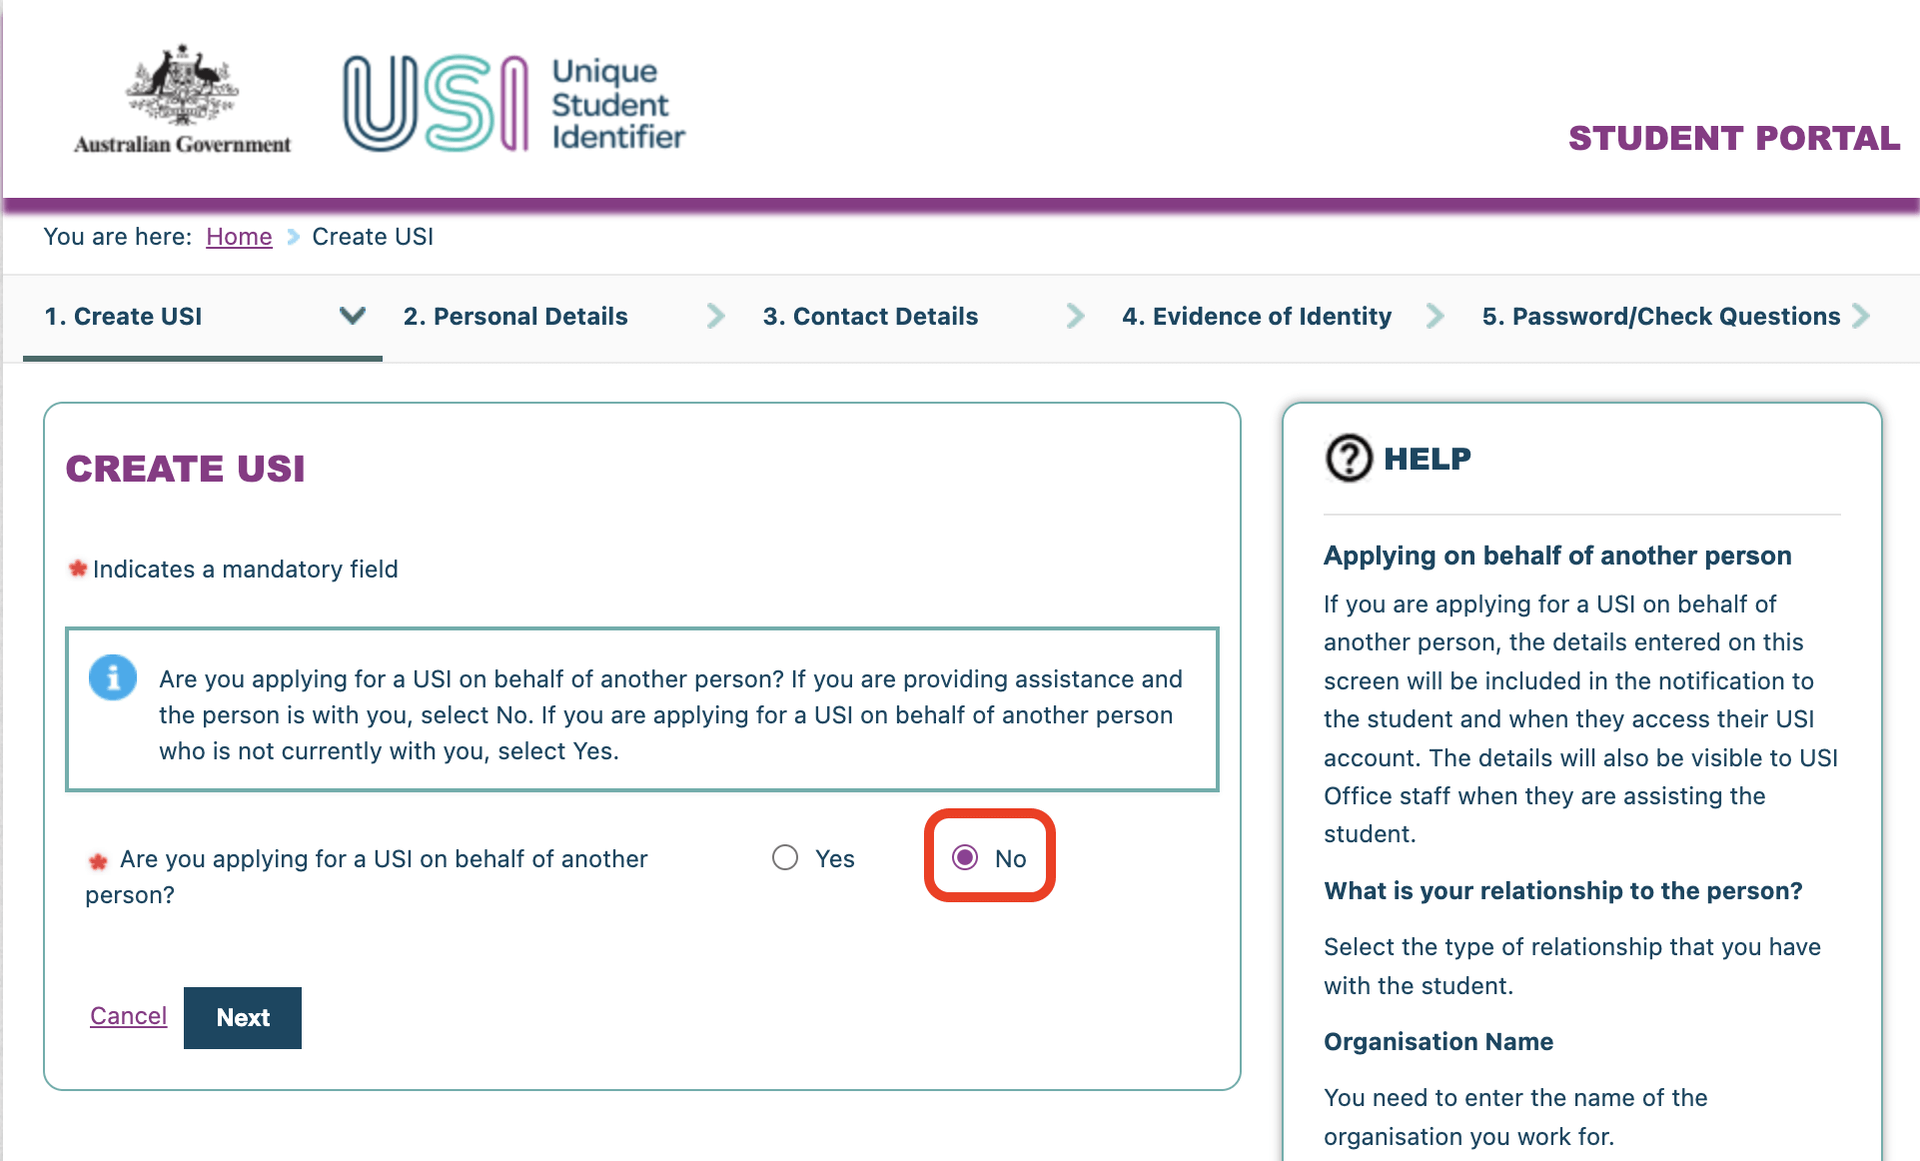The height and width of the screenshot is (1161, 1920).
Task: Click the red asterisk before 'Indicates a mandatory field'
Action: (78, 569)
